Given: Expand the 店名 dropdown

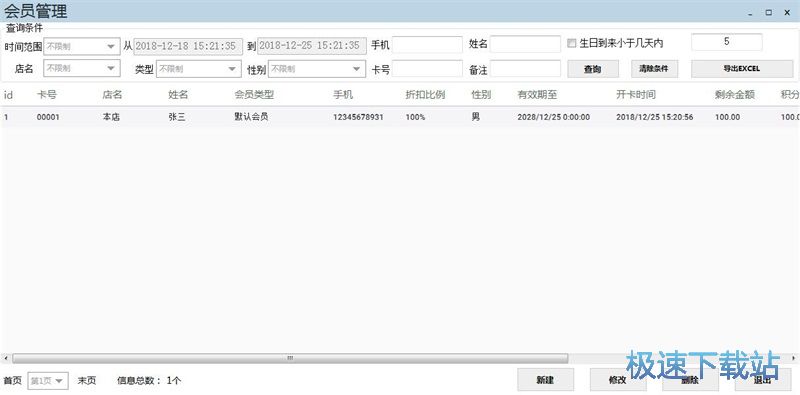Looking at the screenshot, I should pos(82,68).
